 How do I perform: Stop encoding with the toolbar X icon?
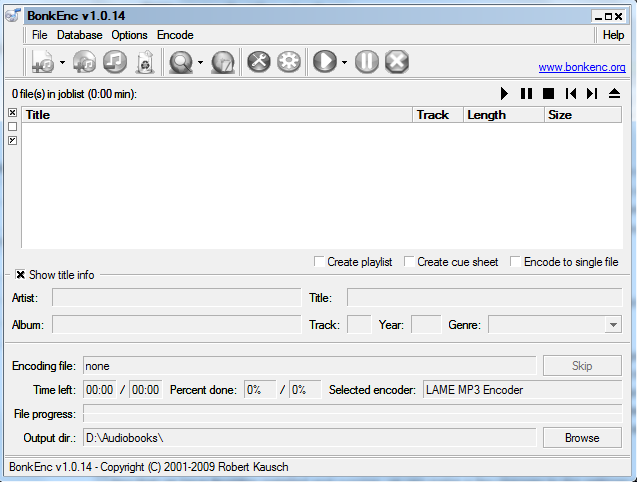[x=397, y=62]
